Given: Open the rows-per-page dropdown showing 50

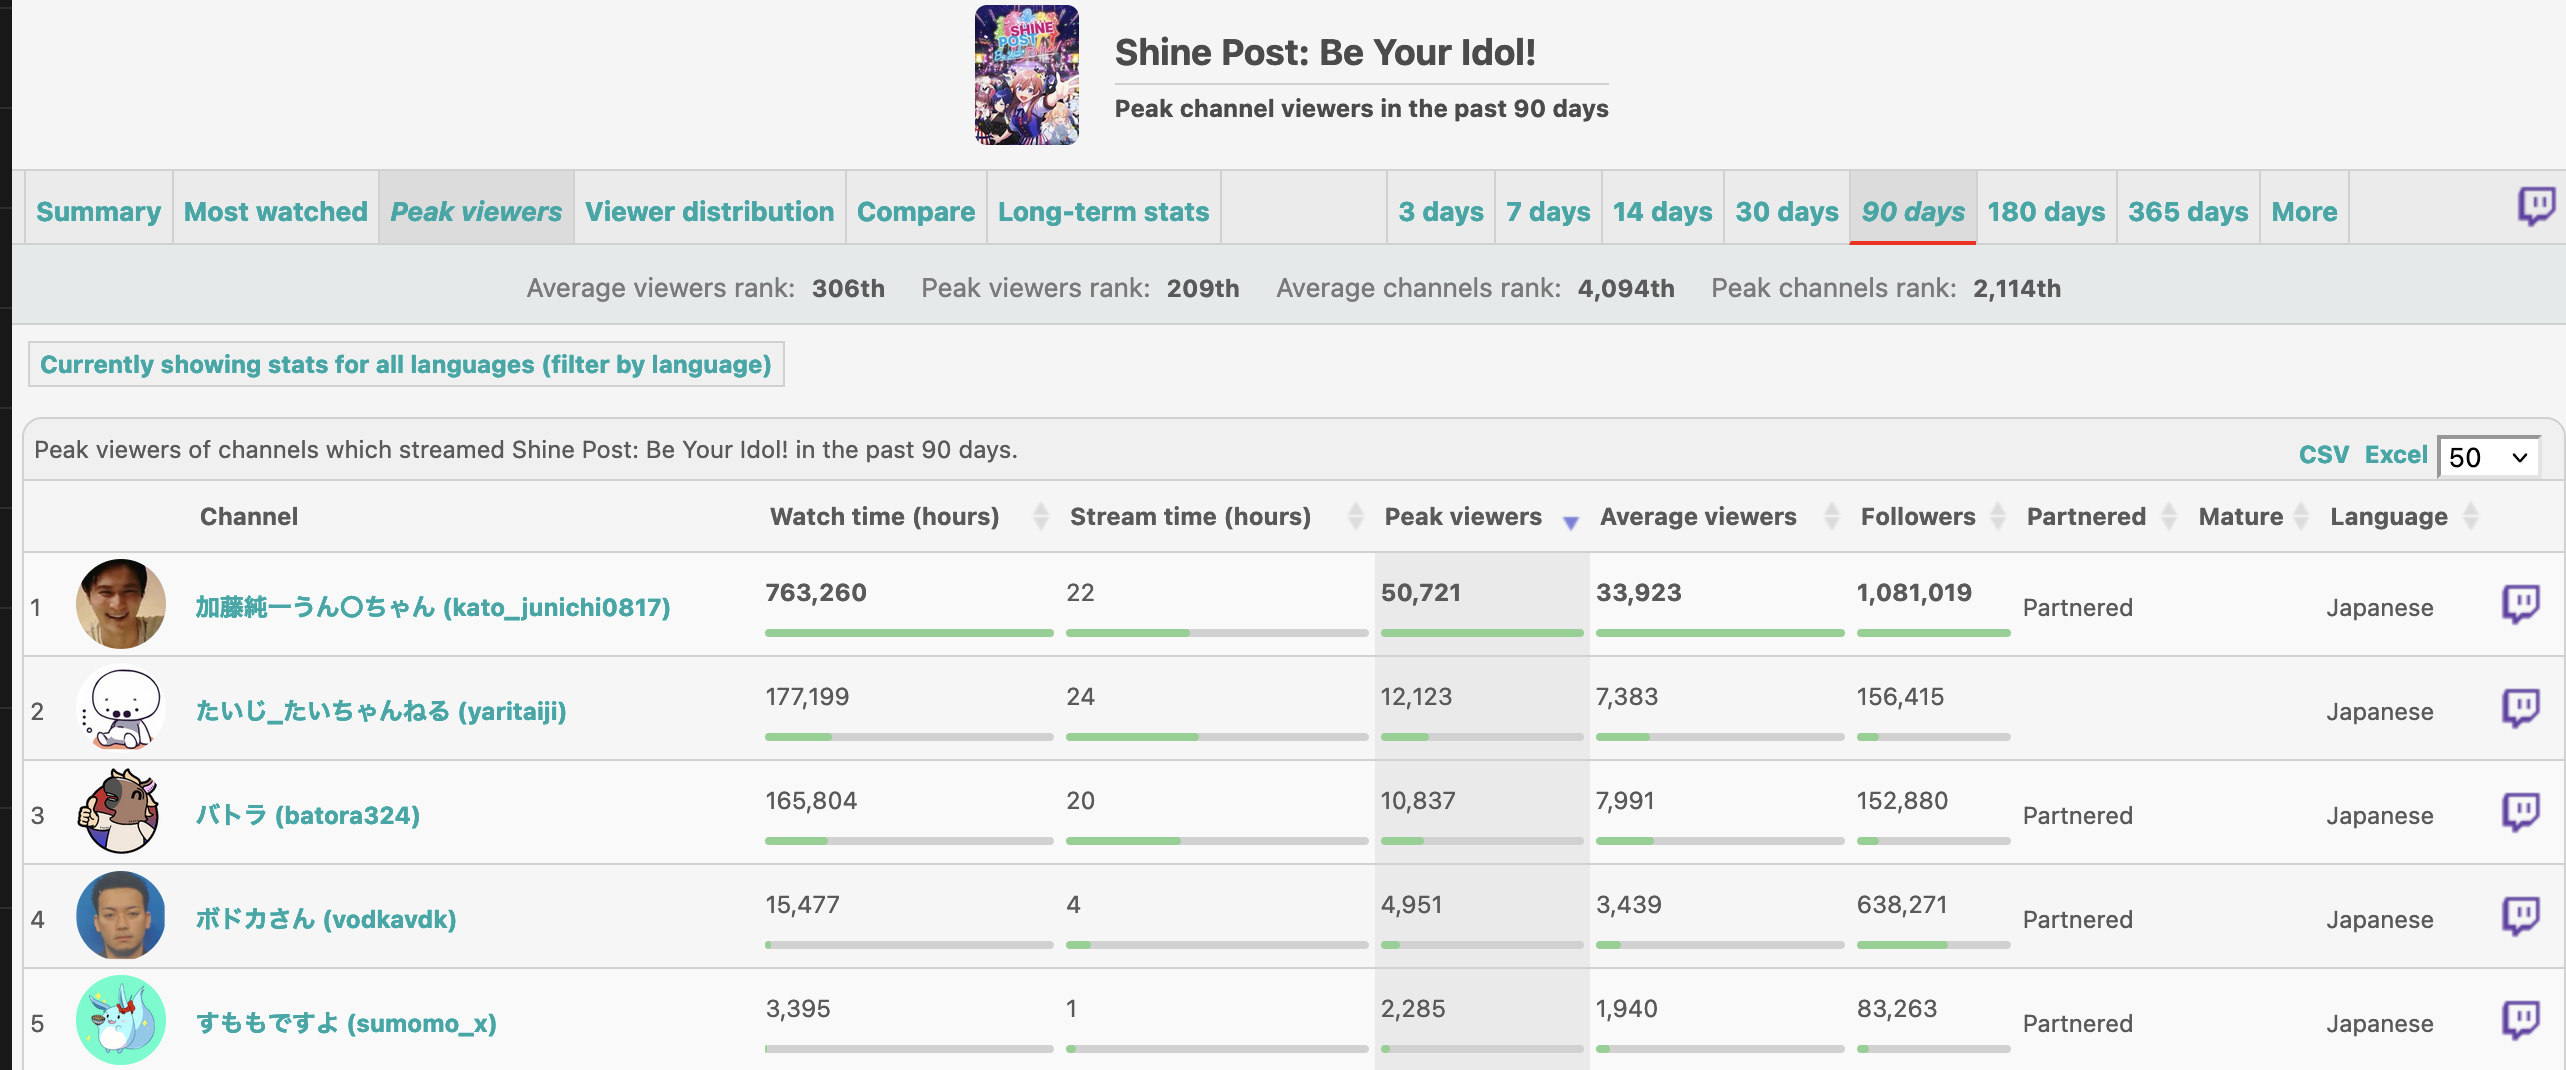Looking at the screenshot, I should (2488, 457).
